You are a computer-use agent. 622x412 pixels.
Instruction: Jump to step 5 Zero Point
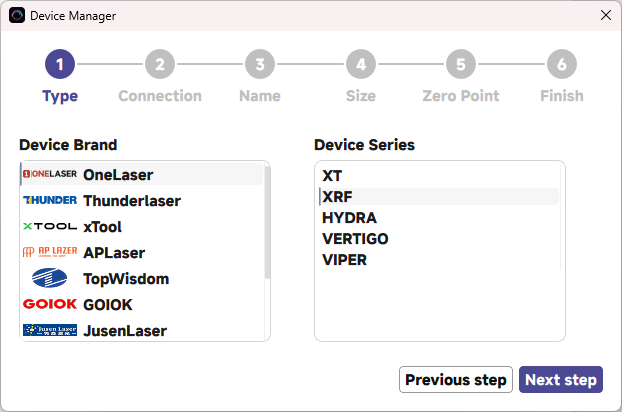[461, 64]
